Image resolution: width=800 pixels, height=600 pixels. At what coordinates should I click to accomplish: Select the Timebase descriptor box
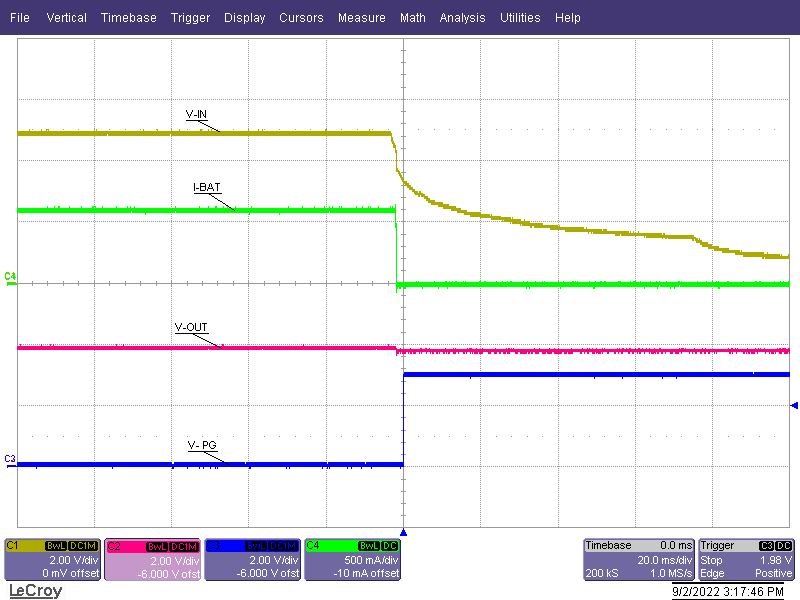coord(637,560)
